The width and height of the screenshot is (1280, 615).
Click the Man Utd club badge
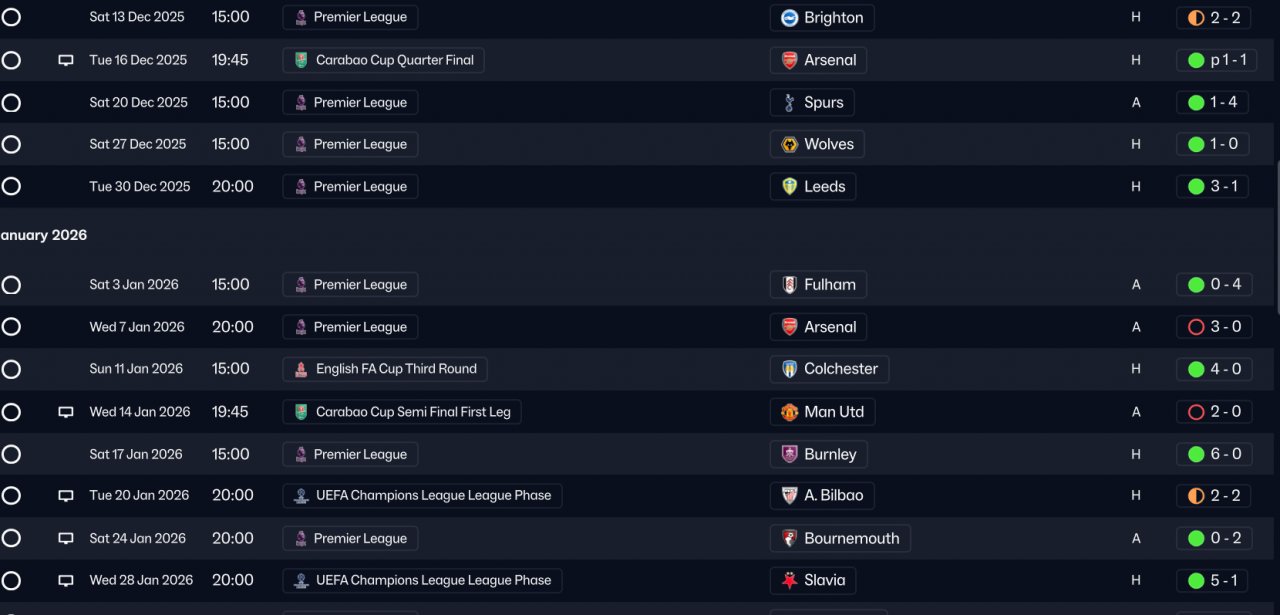(790, 412)
